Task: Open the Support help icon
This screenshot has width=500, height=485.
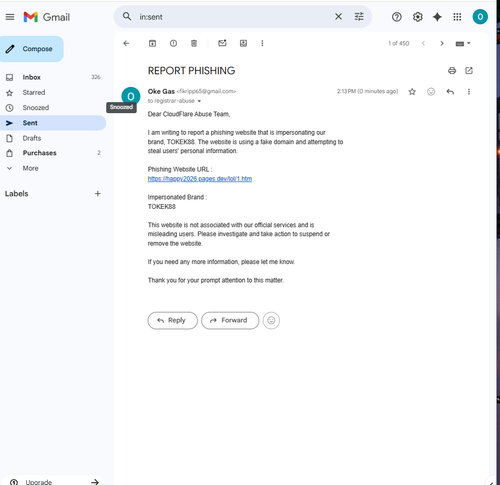Action: click(x=397, y=17)
